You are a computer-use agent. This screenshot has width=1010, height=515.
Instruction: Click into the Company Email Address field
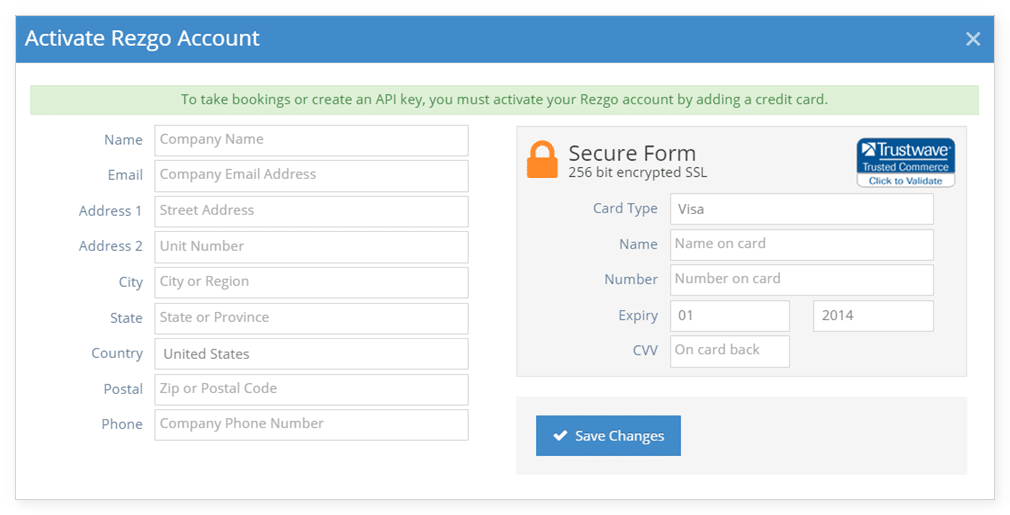pyautogui.click(x=311, y=176)
